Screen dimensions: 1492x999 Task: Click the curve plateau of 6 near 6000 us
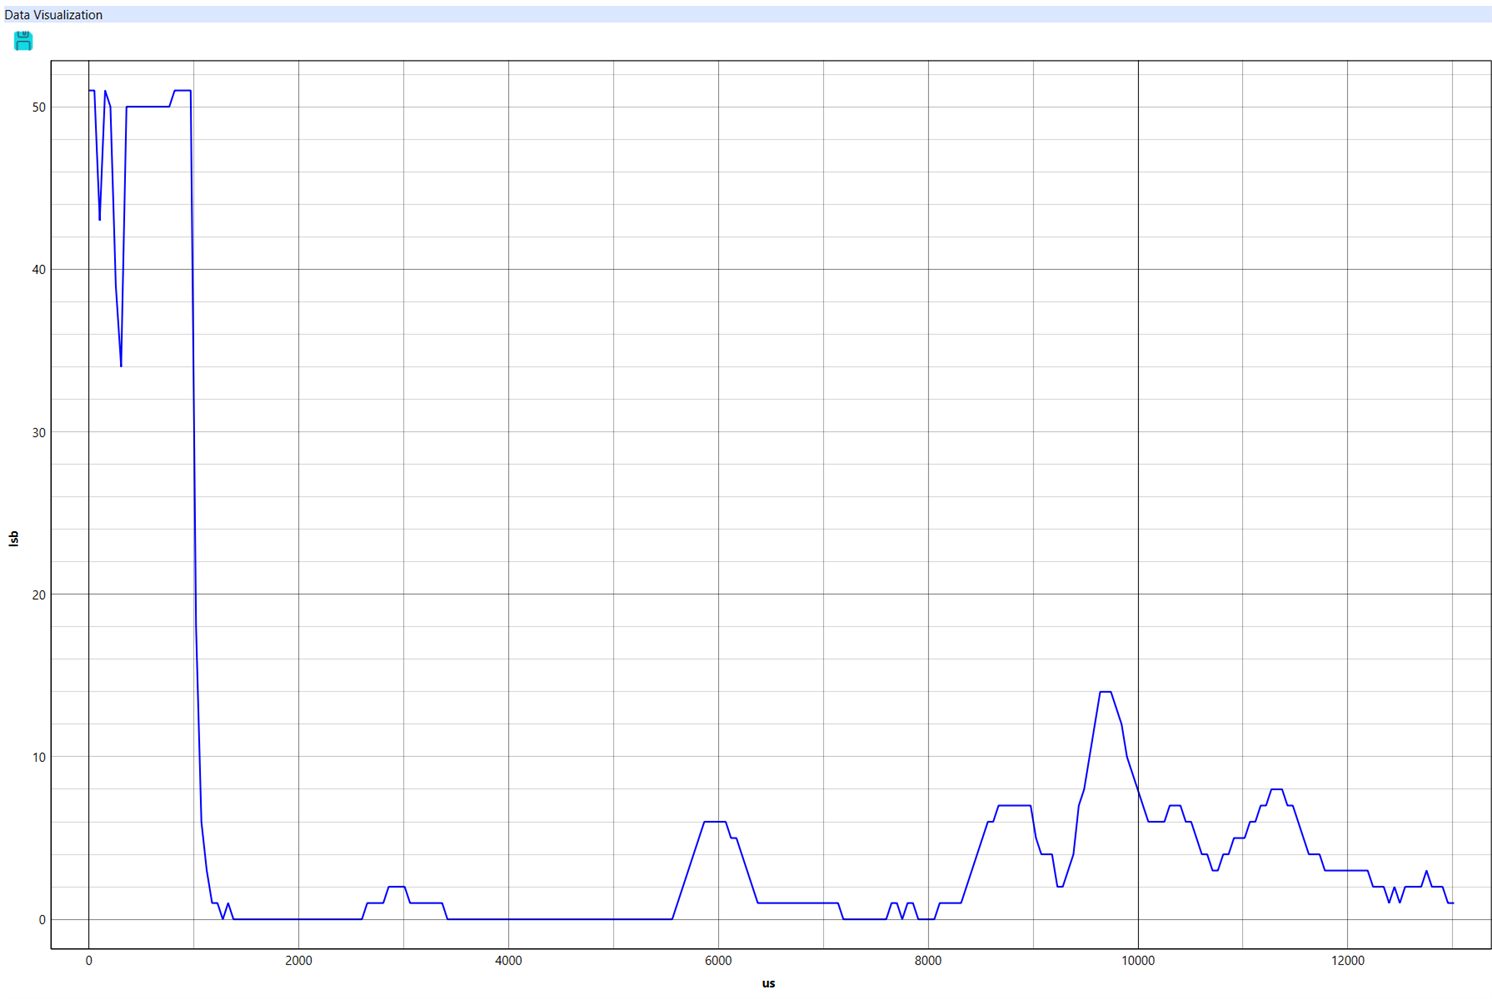(x=714, y=822)
